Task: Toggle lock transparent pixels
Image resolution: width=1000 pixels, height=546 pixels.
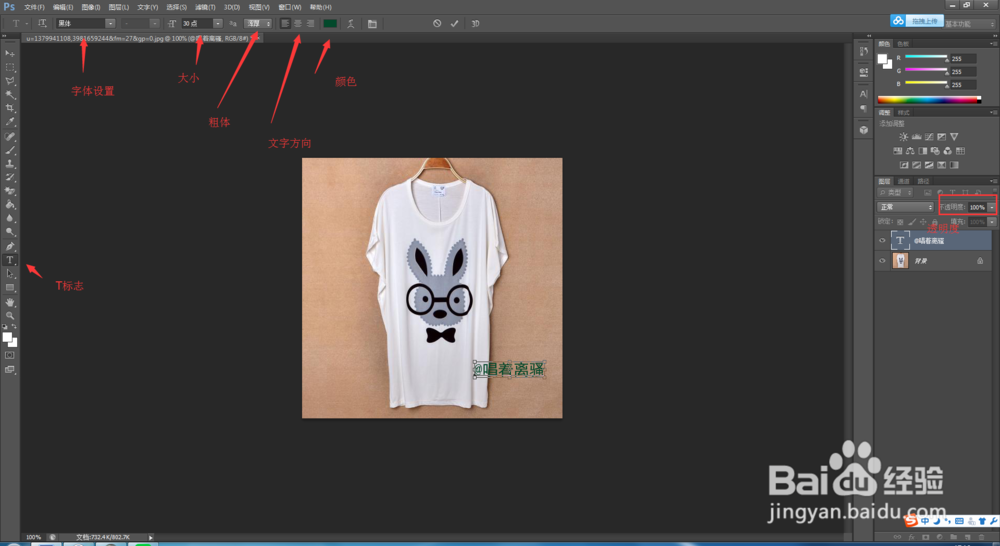Action: 900,222
